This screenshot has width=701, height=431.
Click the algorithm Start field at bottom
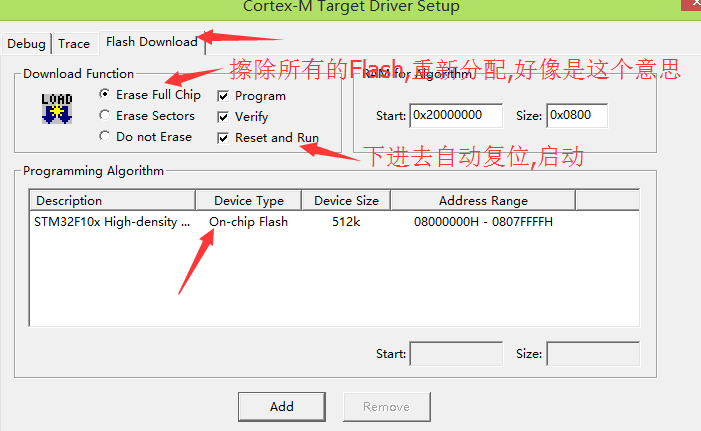click(456, 354)
